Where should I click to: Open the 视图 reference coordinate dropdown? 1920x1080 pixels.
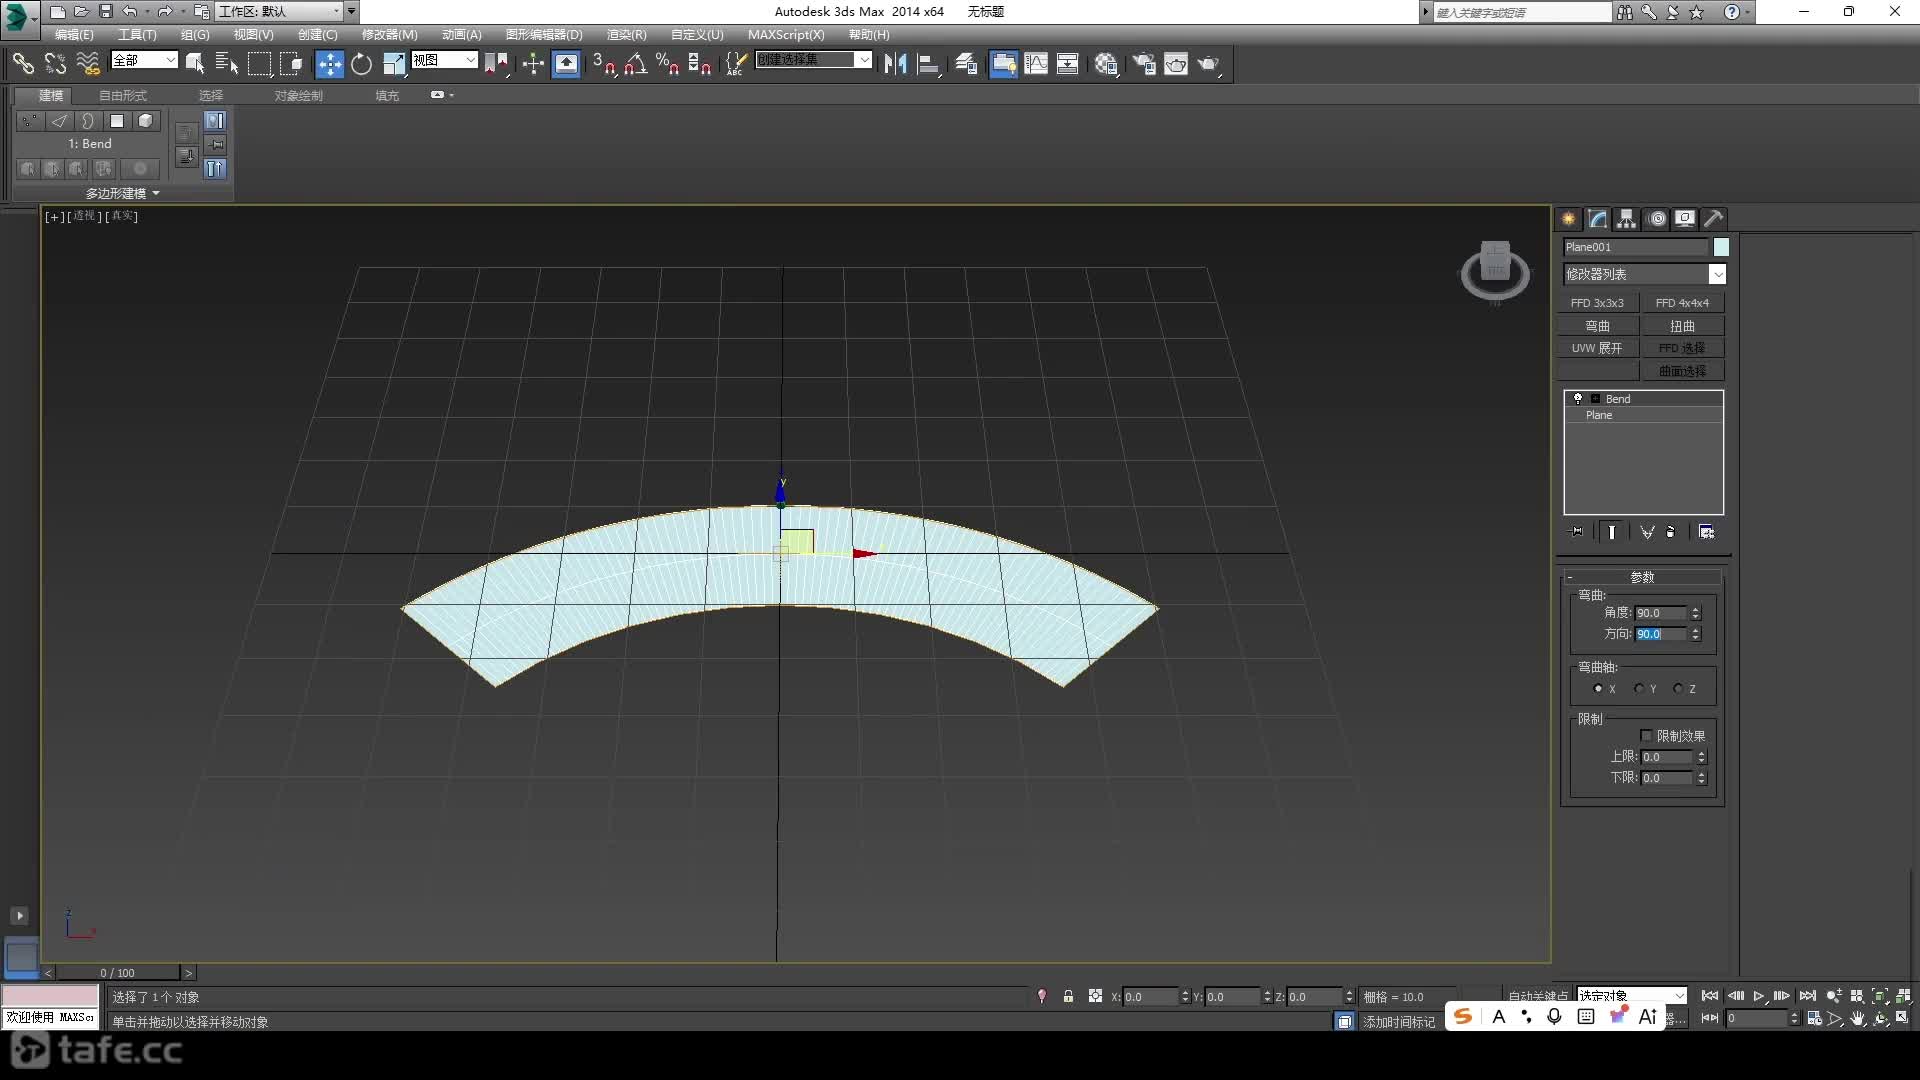(x=444, y=60)
